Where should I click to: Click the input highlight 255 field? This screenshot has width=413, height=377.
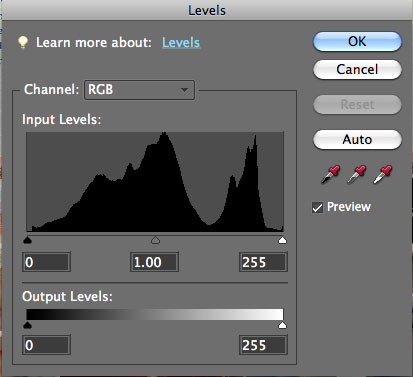coord(263,262)
